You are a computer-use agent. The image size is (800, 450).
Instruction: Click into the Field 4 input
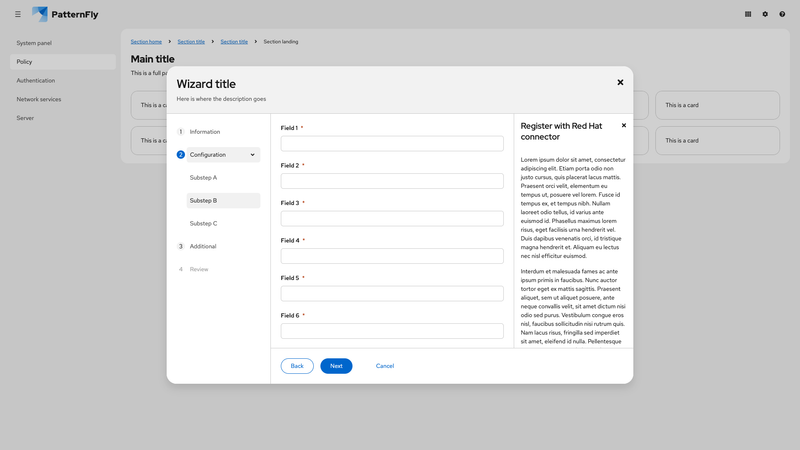pyautogui.click(x=392, y=256)
